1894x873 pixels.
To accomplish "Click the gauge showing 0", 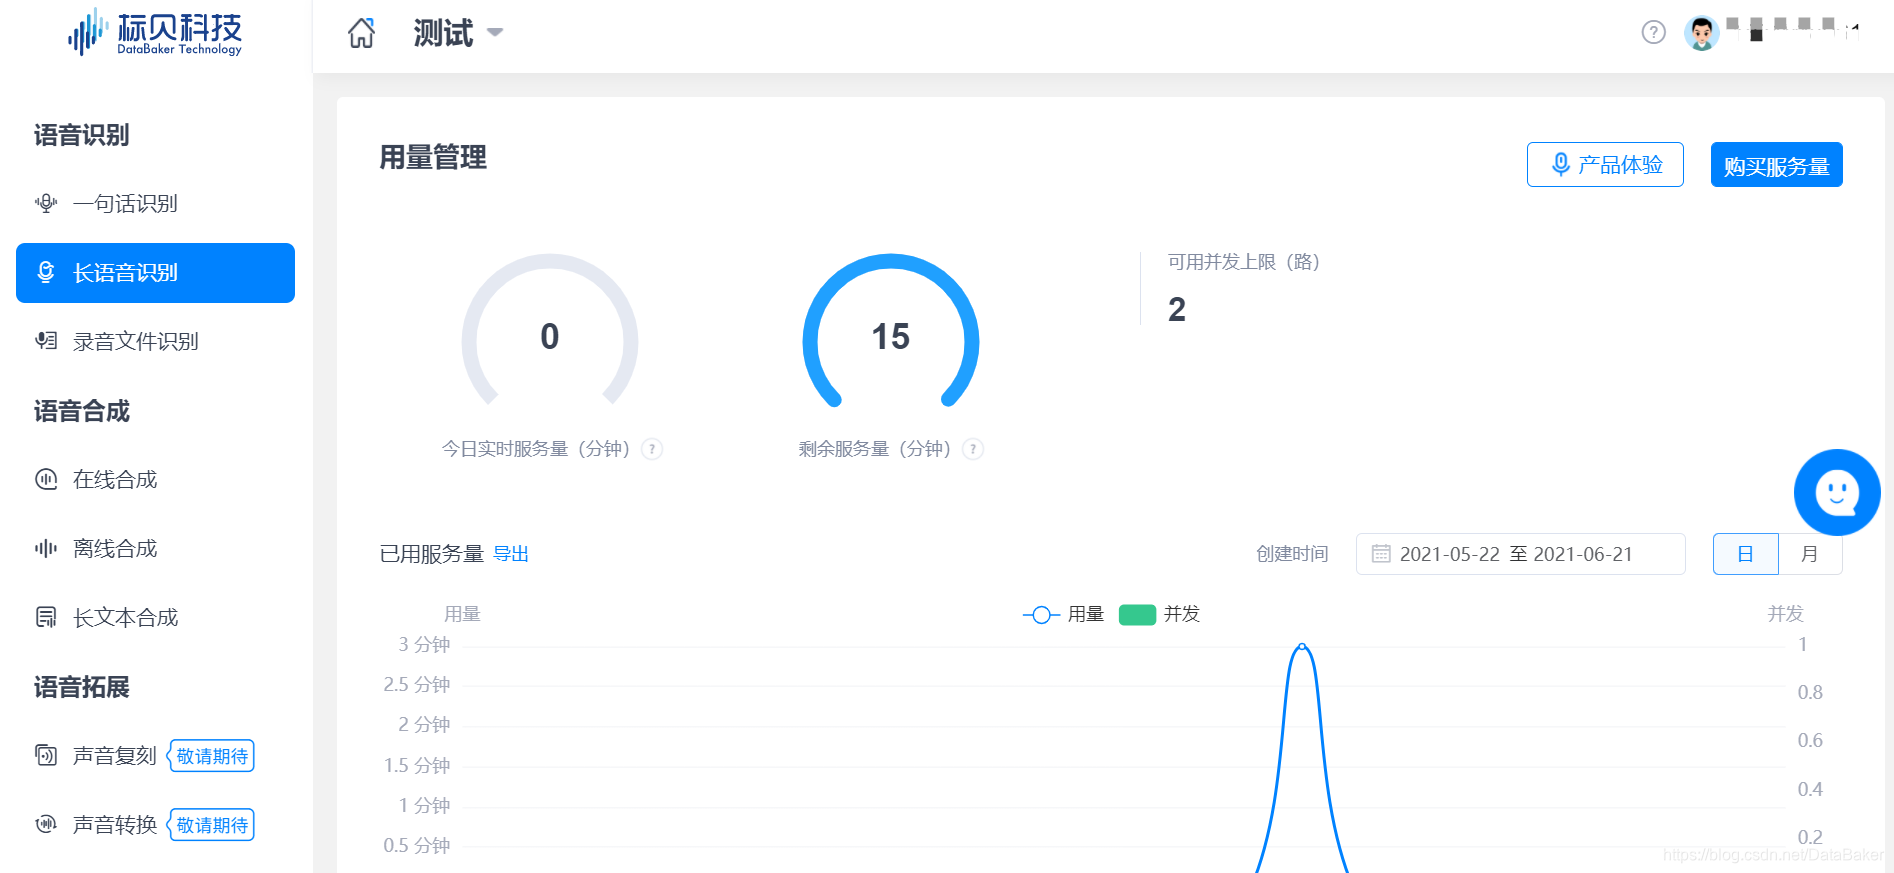I will click(550, 332).
